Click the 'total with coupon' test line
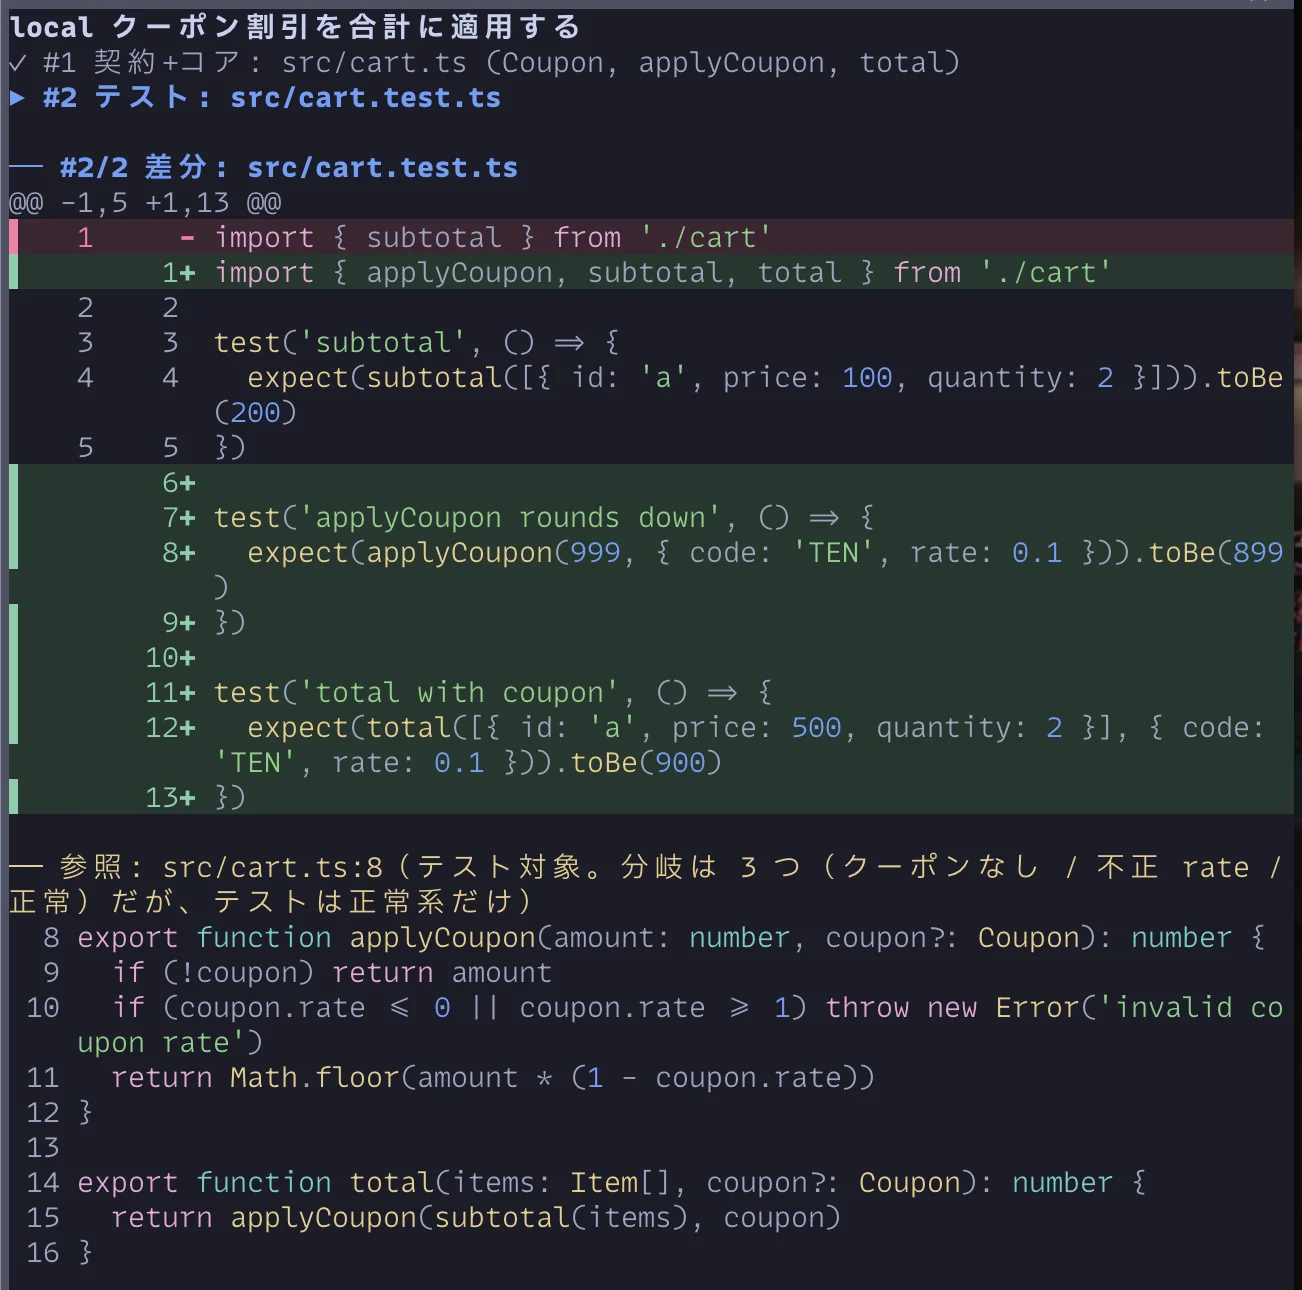This screenshot has height=1290, width=1302. click(494, 693)
